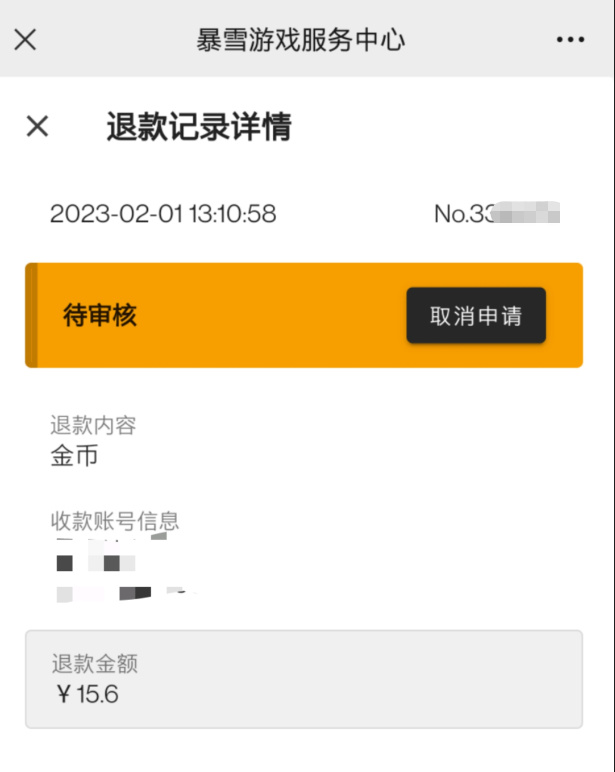Click the 退款金额 label
Image resolution: width=615 pixels, height=772 pixels.
(95, 664)
